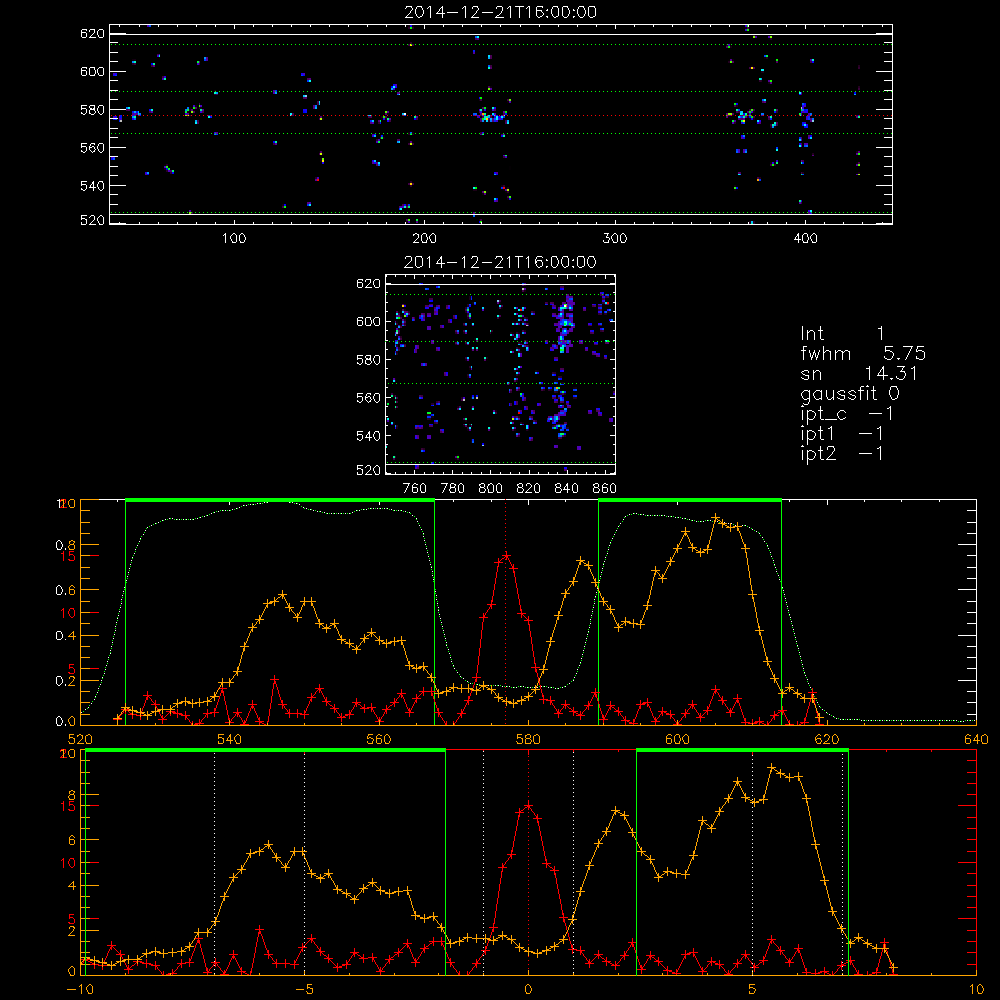Click the 'ipt2 -1' line
Image resolution: width=1000 pixels, height=1000 pixels.
point(842,453)
